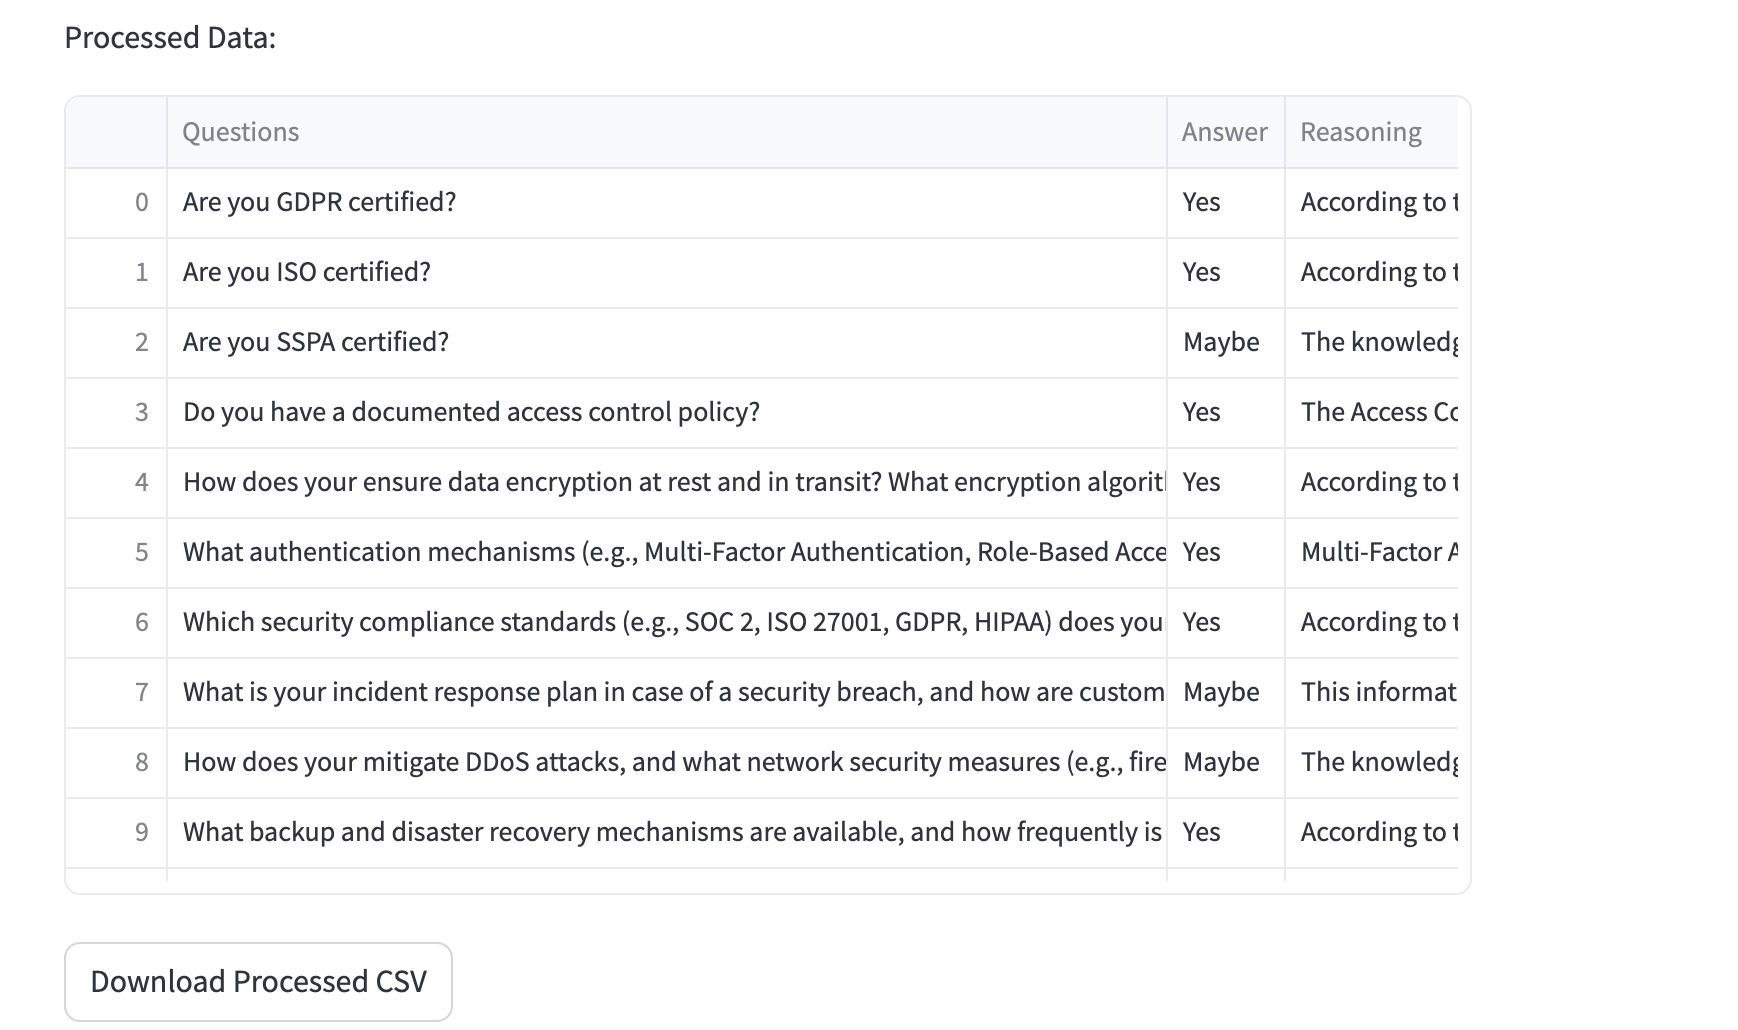Select the 'Are you GDPR certified?' cell

(319, 202)
